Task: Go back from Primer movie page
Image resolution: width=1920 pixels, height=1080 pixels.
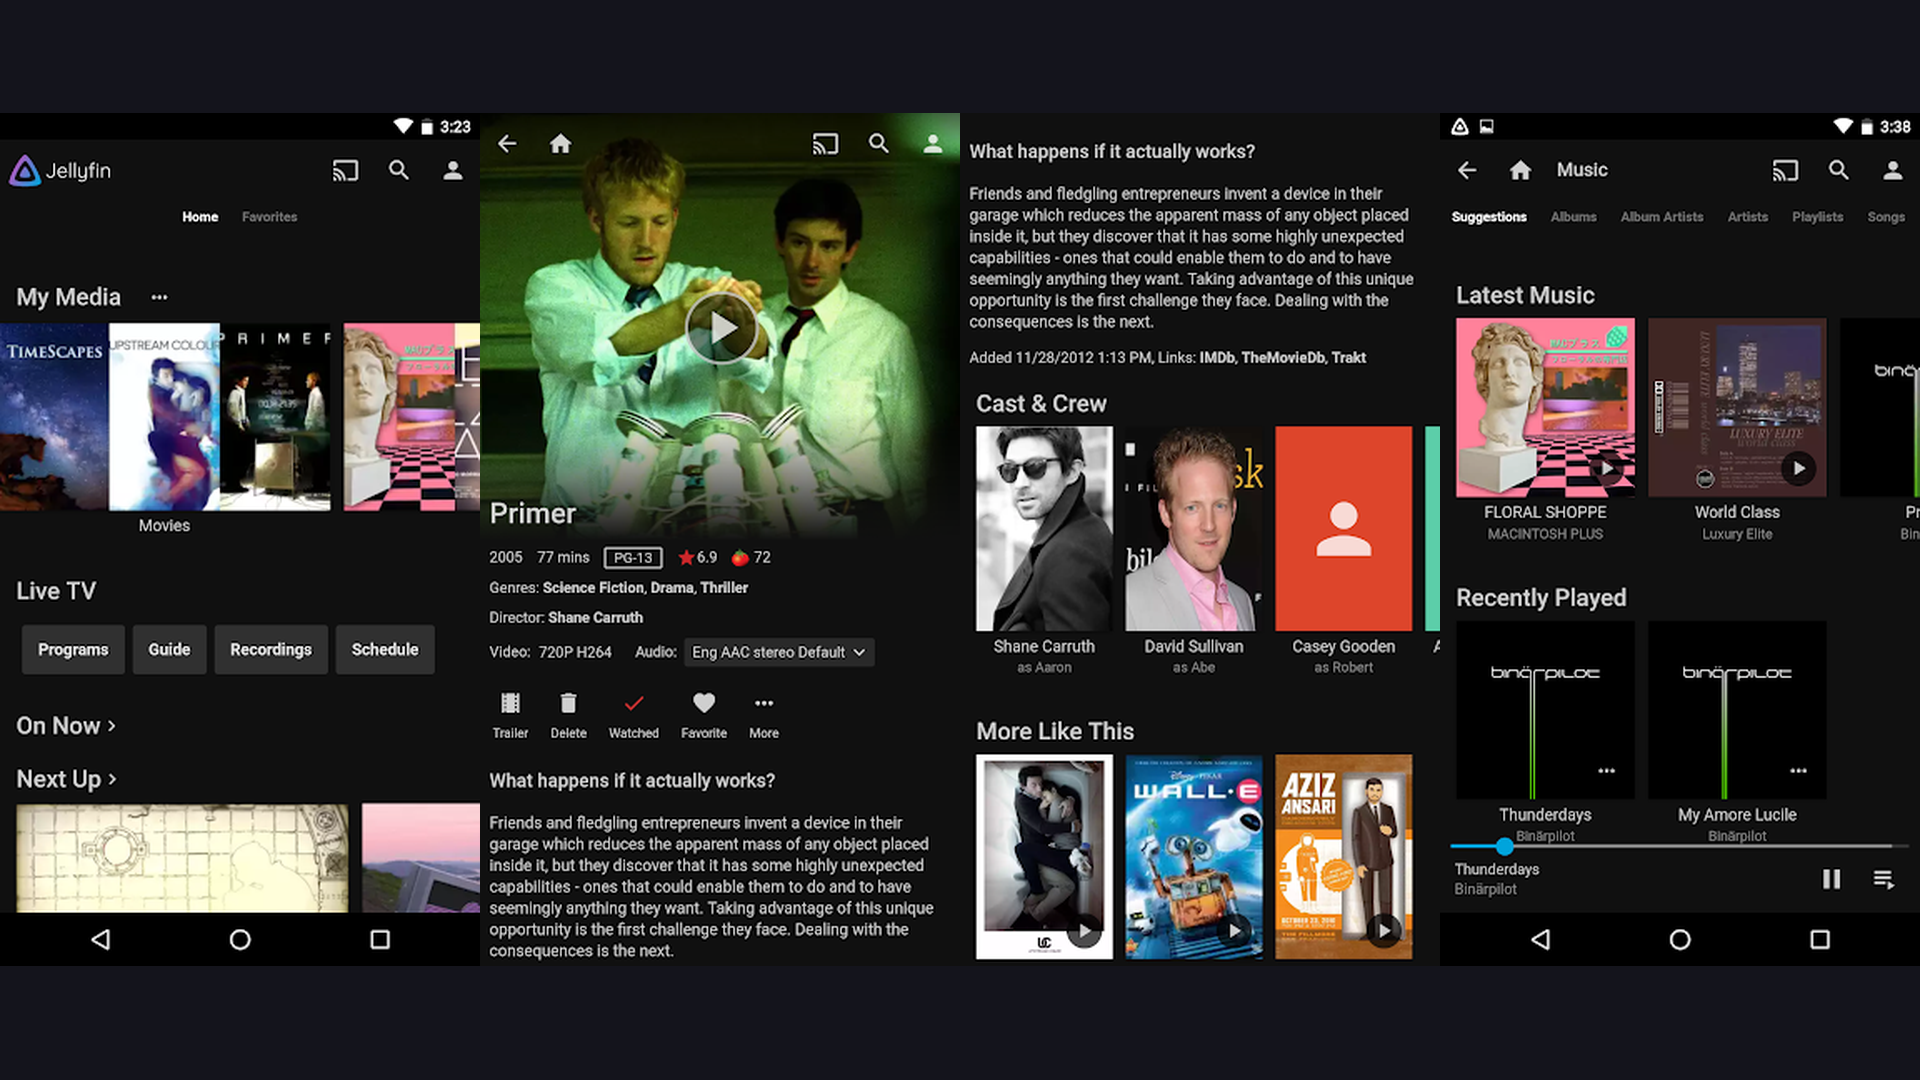Action: tap(507, 144)
